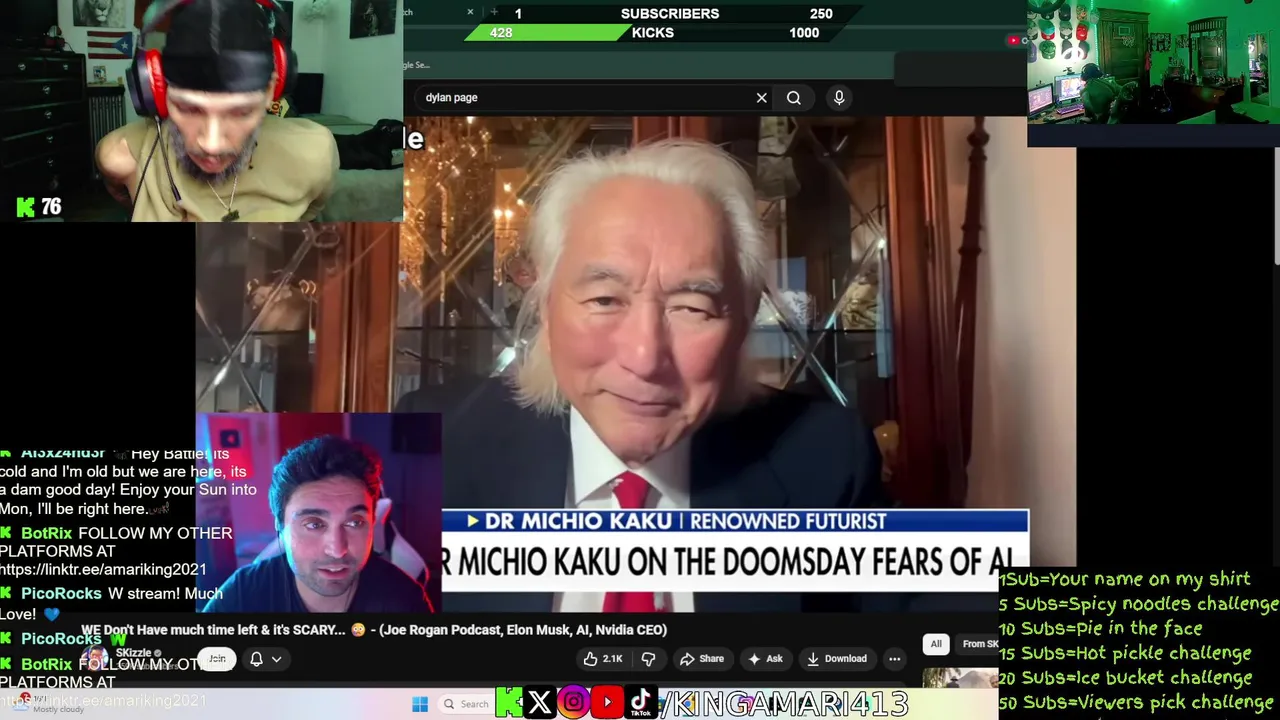
Task: Click the linktr.ee/amariking2021 chat link
Action: [103, 570]
